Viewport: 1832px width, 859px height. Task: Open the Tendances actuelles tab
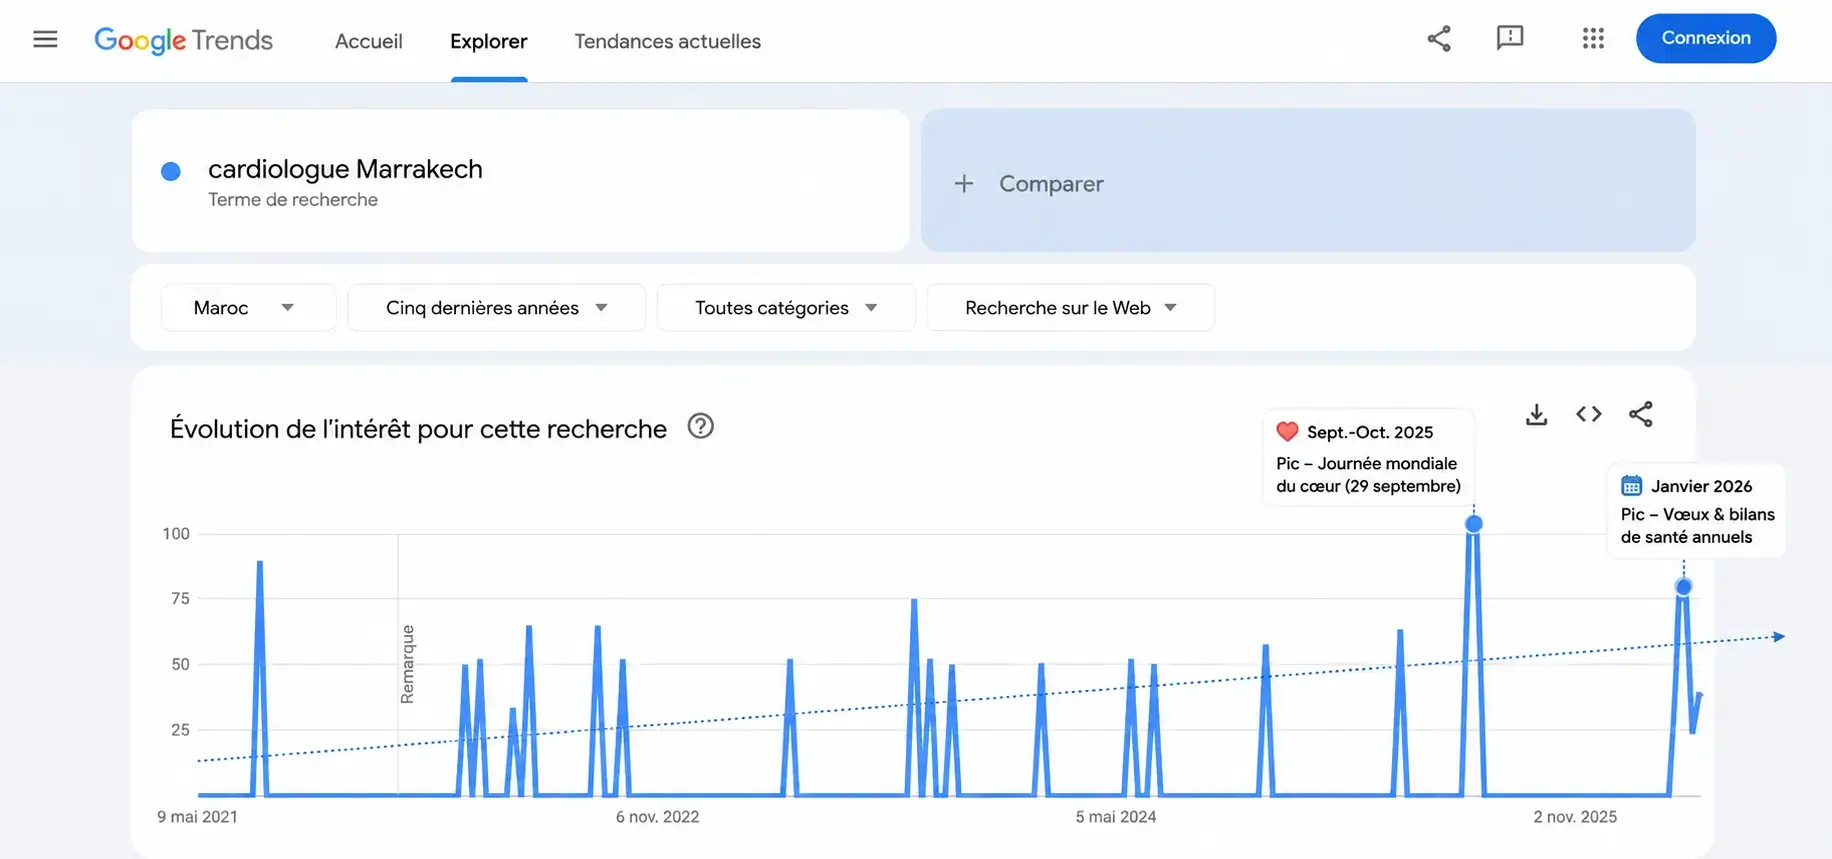click(668, 41)
